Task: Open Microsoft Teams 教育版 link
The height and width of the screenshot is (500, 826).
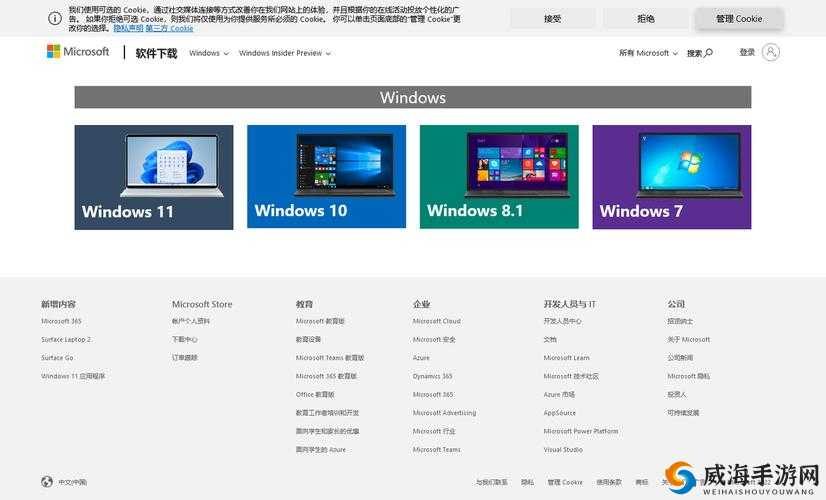Action: pyautogui.click(x=330, y=358)
